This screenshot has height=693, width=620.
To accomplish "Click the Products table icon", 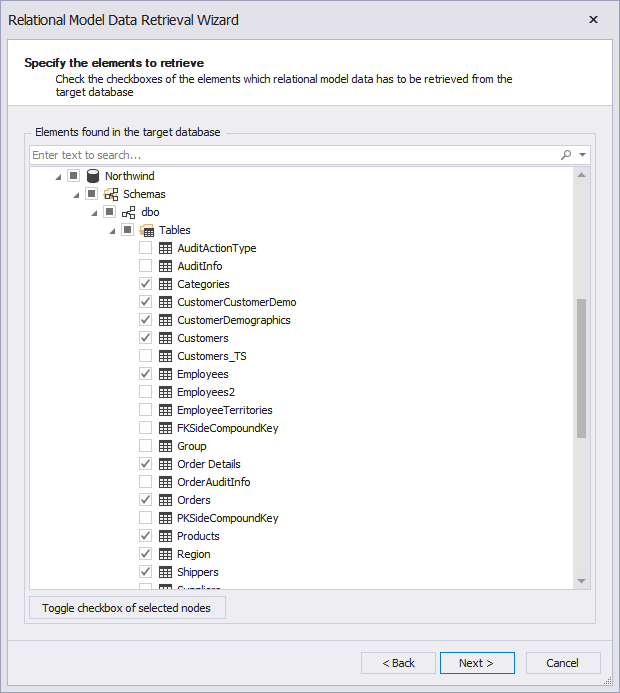I will (165, 536).
